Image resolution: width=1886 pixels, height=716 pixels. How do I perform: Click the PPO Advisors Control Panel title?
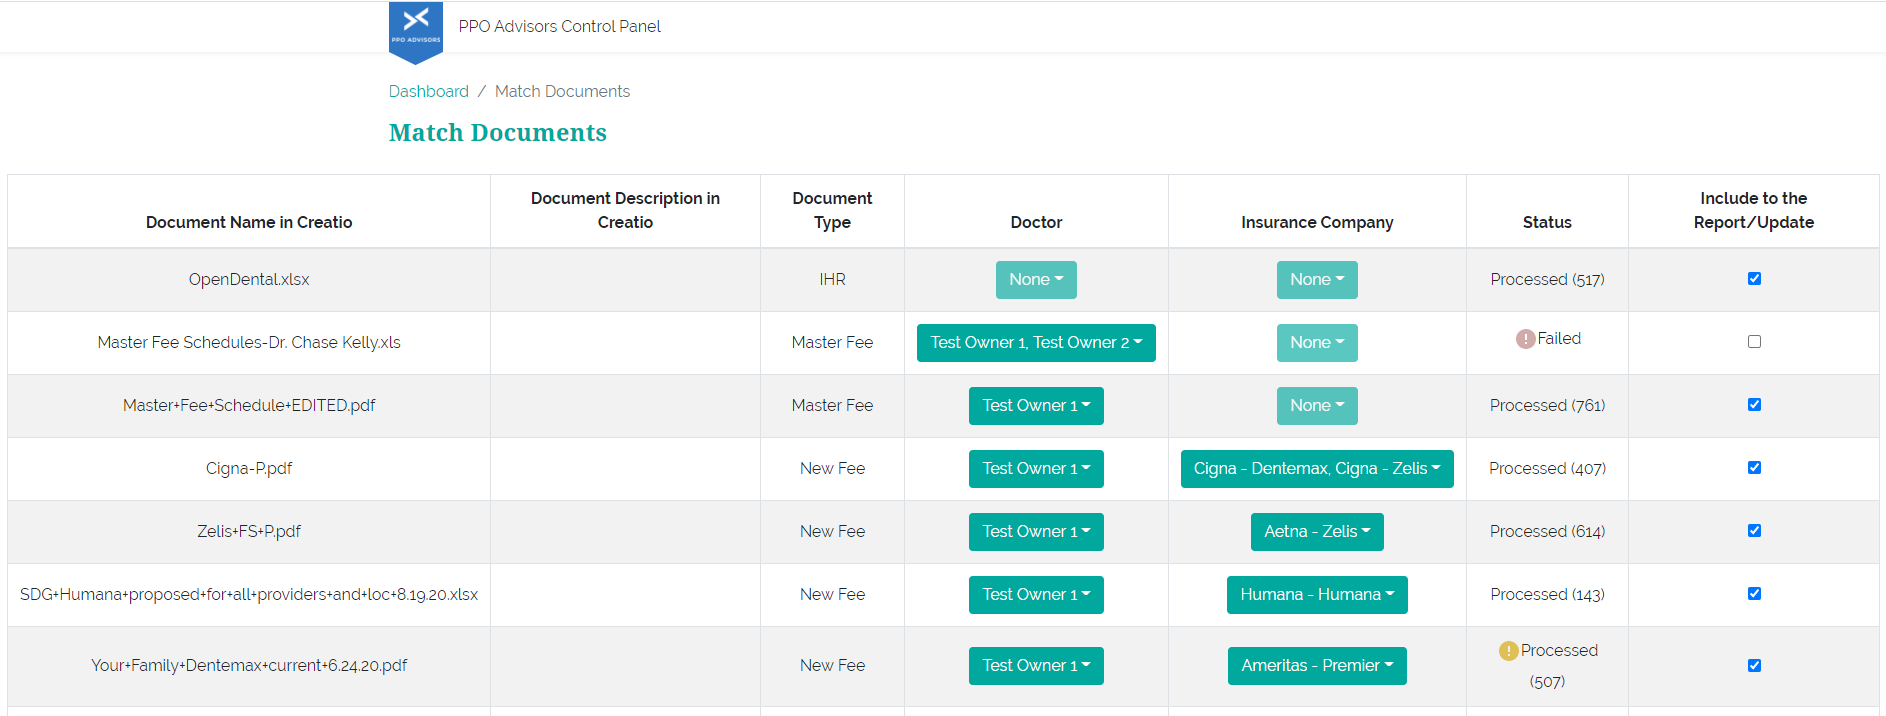pyautogui.click(x=559, y=26)
